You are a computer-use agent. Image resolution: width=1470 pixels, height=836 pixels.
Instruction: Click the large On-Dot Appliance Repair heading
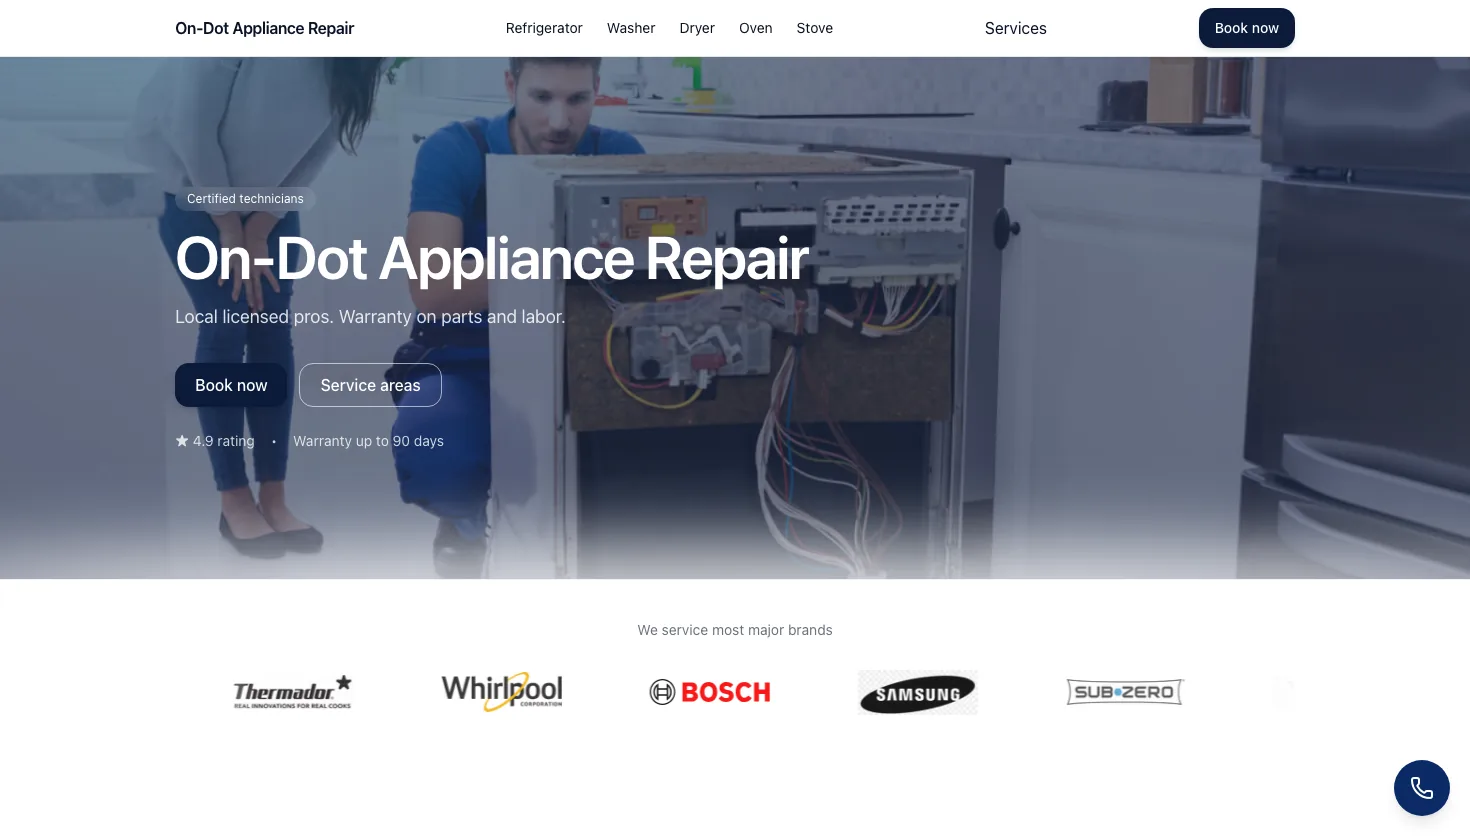pos(492,259)
